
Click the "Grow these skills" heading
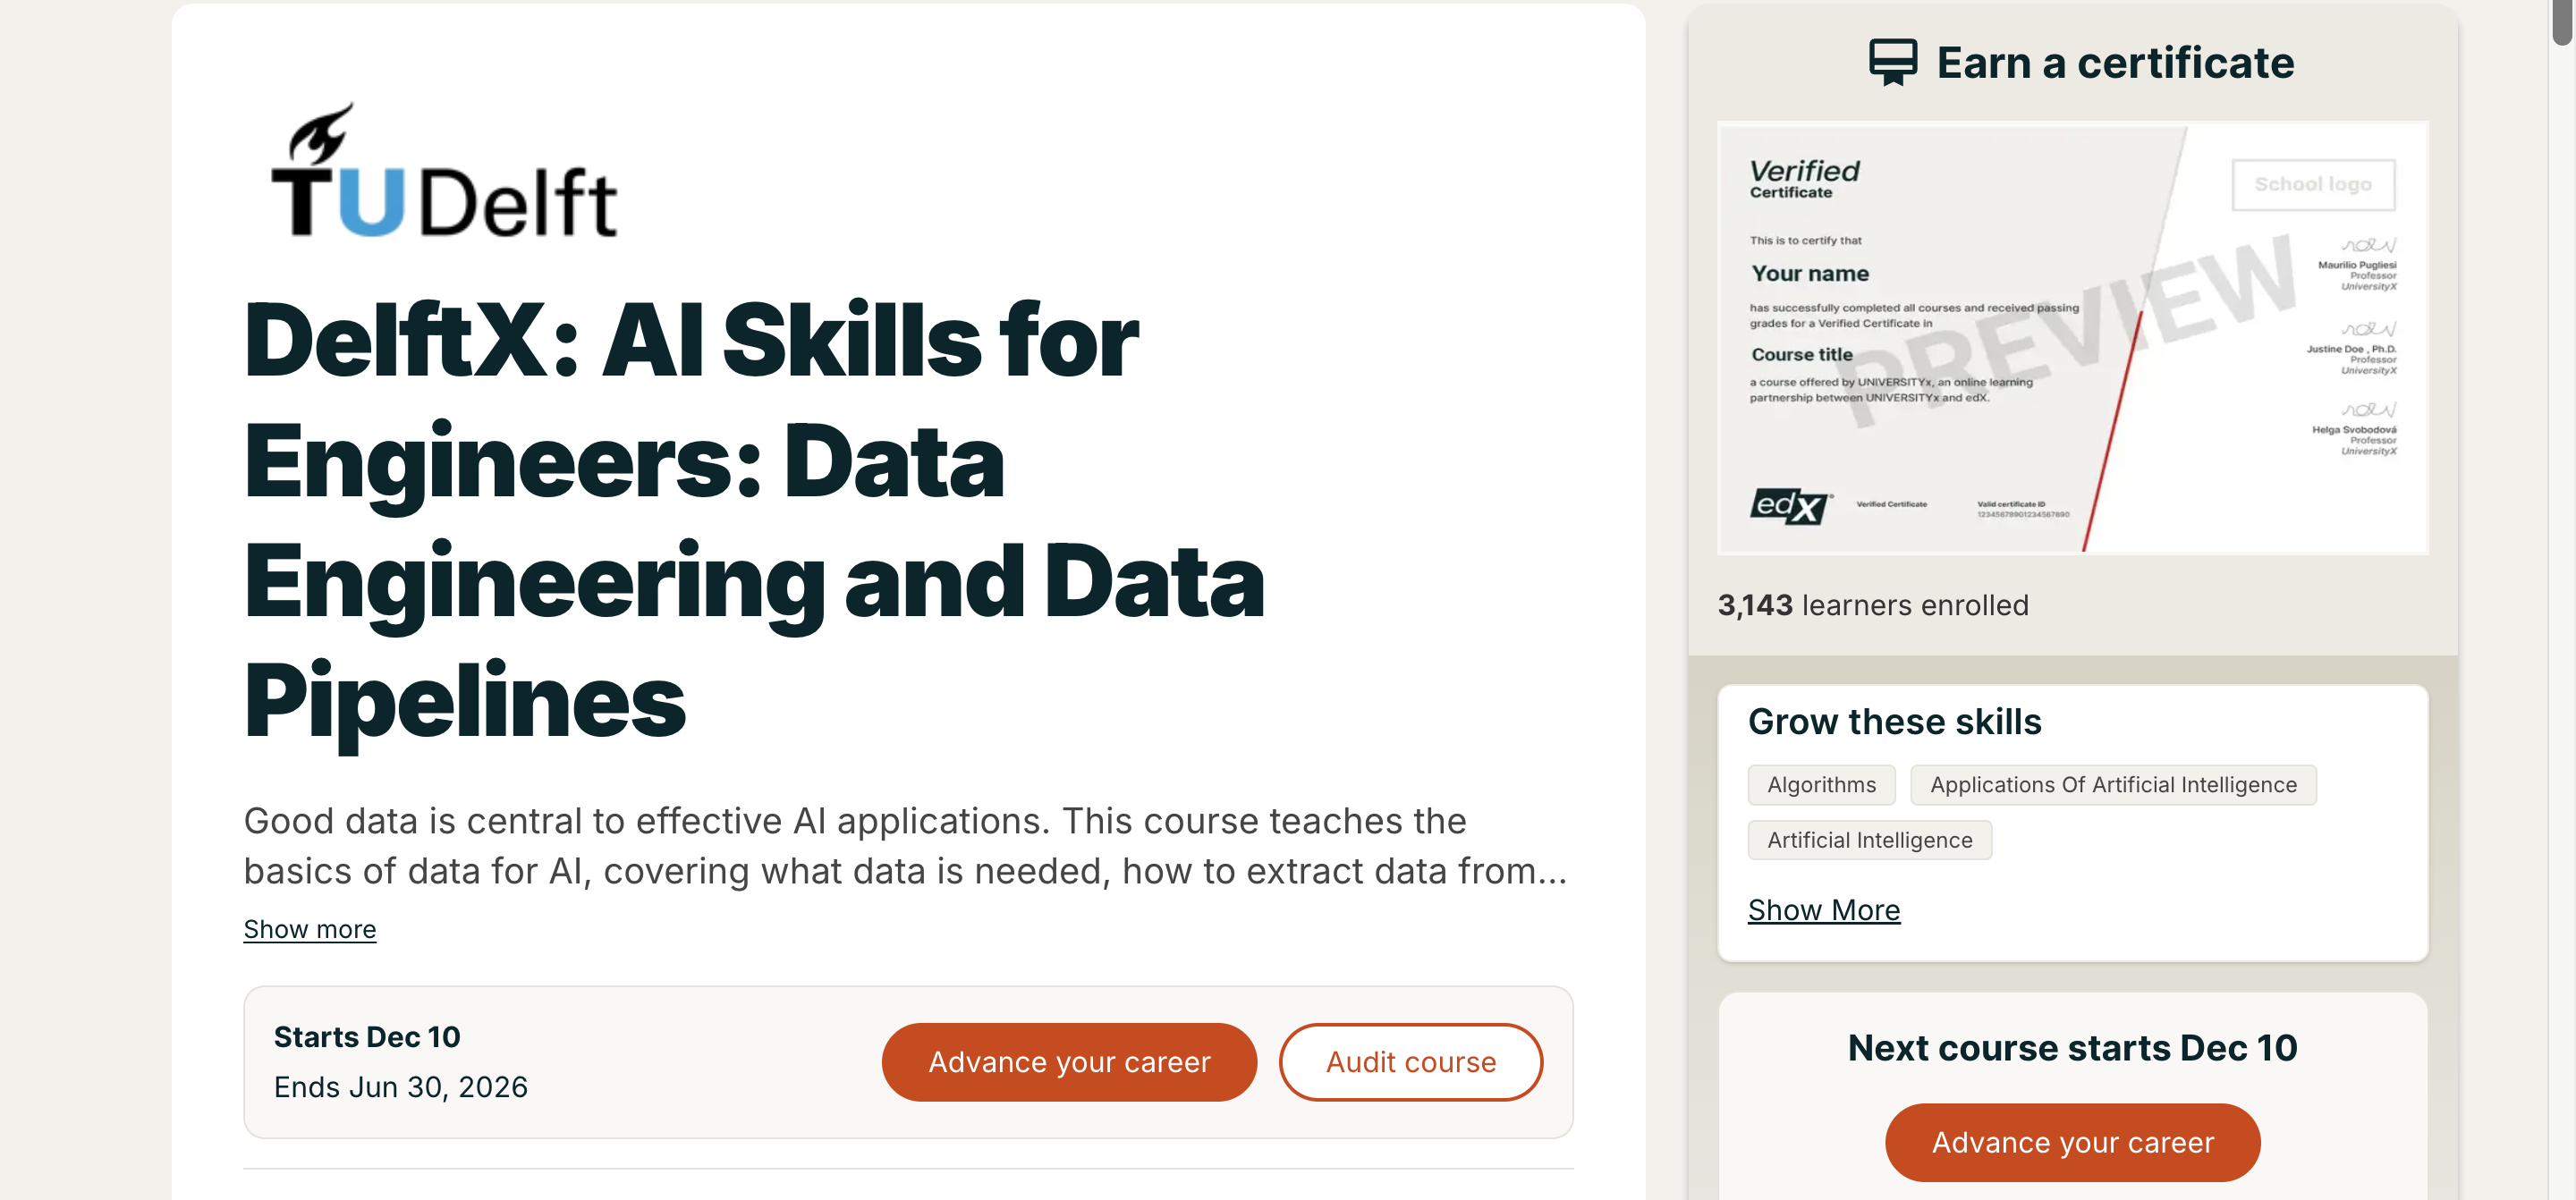1895,721
